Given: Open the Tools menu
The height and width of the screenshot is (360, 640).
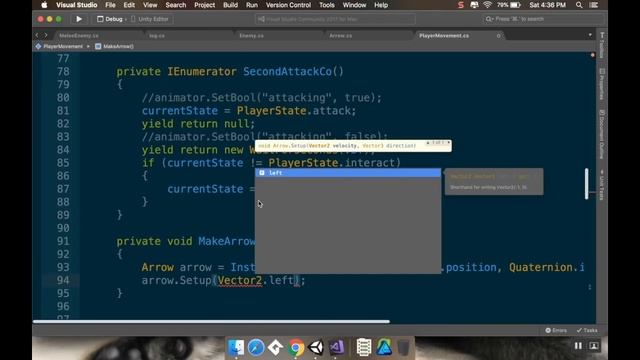Looking at the screenshot, I should point(327,5).
